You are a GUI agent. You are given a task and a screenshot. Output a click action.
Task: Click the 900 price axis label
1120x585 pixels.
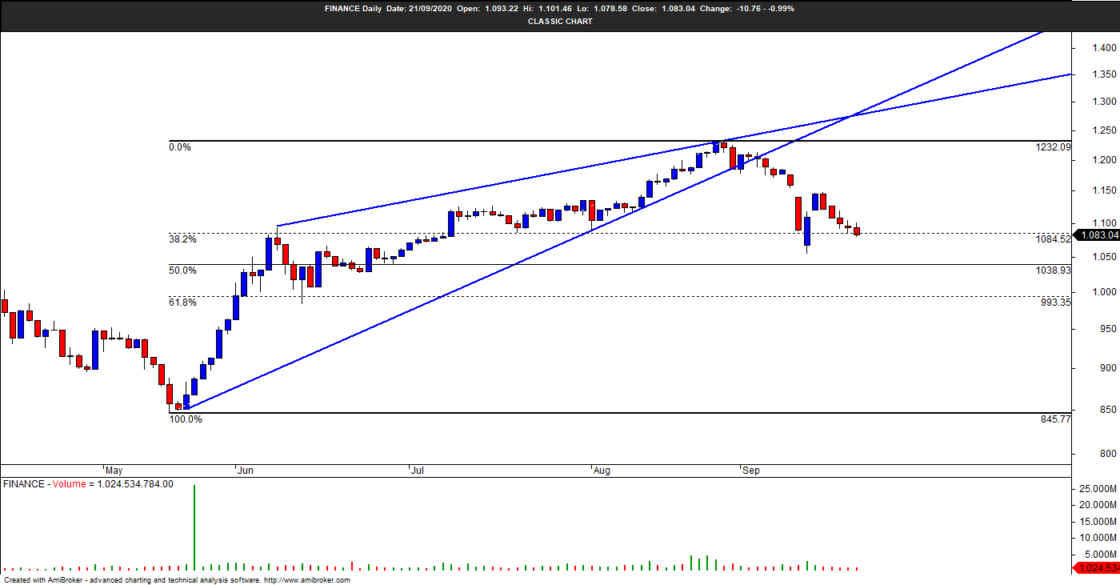tap(1109, 369)
